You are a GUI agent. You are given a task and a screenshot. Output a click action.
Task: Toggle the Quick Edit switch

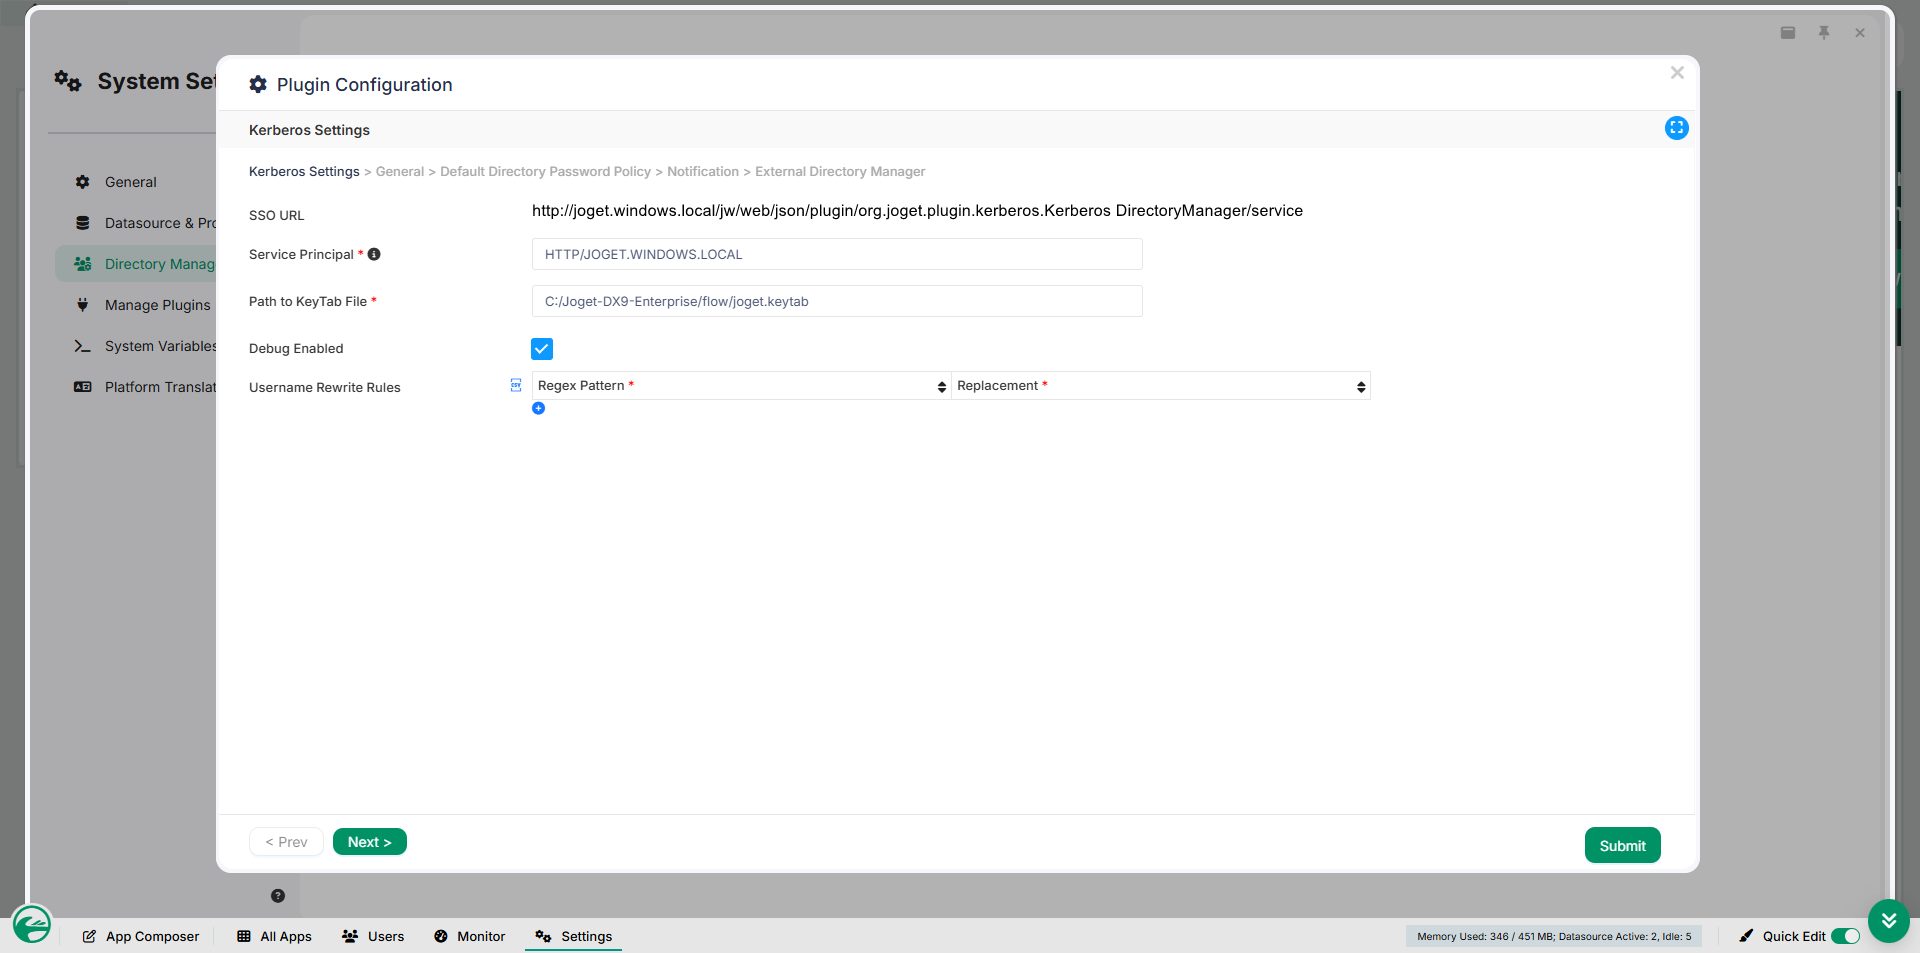coord(1846,936)
